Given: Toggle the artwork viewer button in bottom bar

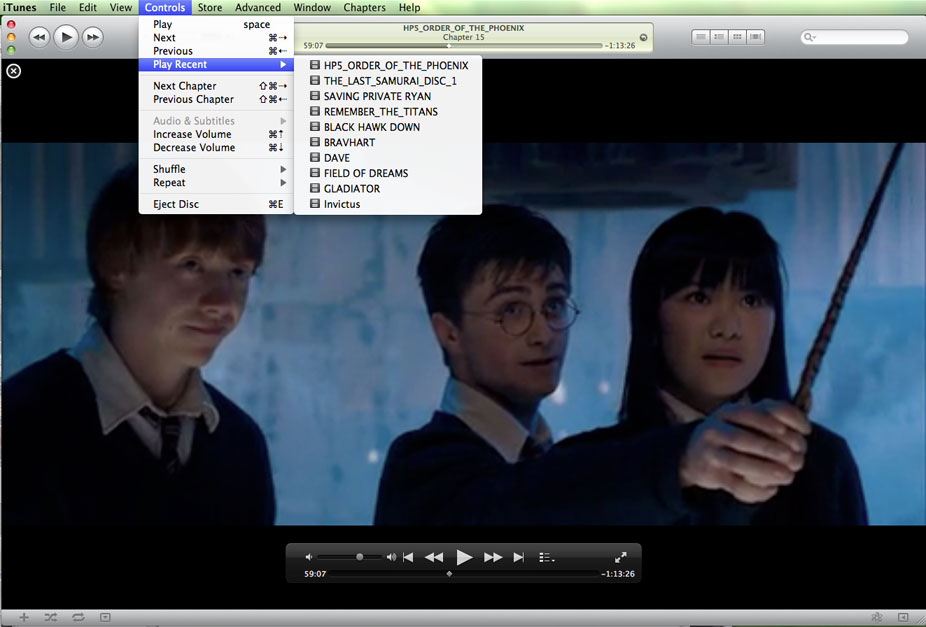Looking at the screenshot, I should point(105,617).
